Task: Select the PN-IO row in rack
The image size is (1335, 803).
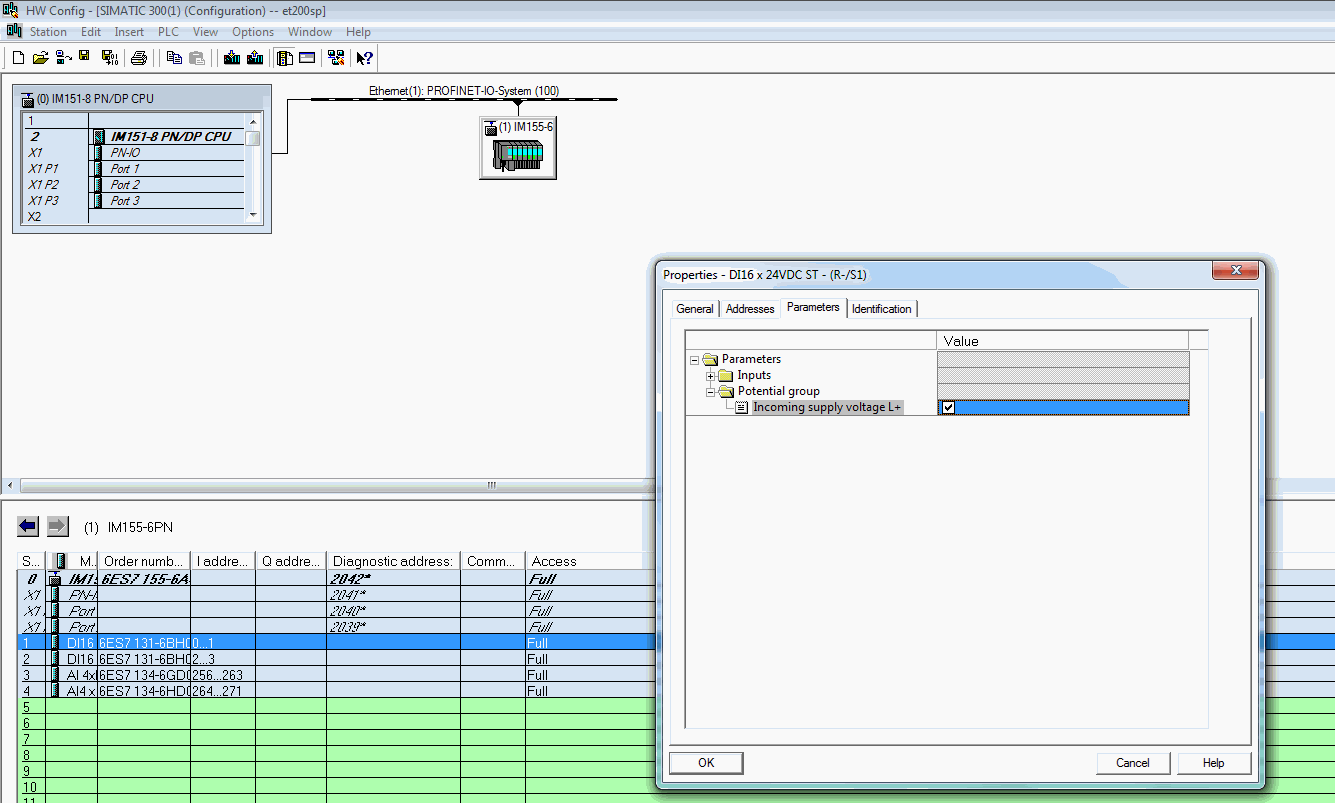Action: [134, 153]
